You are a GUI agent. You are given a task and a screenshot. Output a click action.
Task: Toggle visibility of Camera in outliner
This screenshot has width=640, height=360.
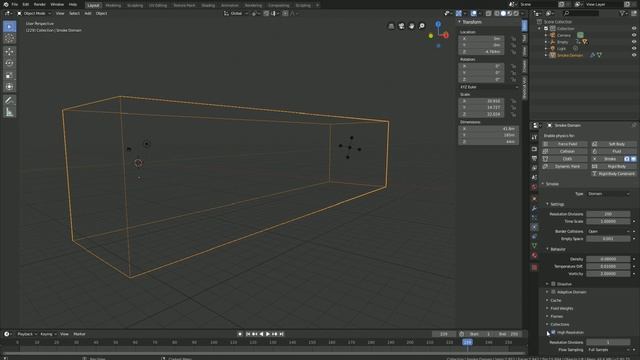coord(634,35)
